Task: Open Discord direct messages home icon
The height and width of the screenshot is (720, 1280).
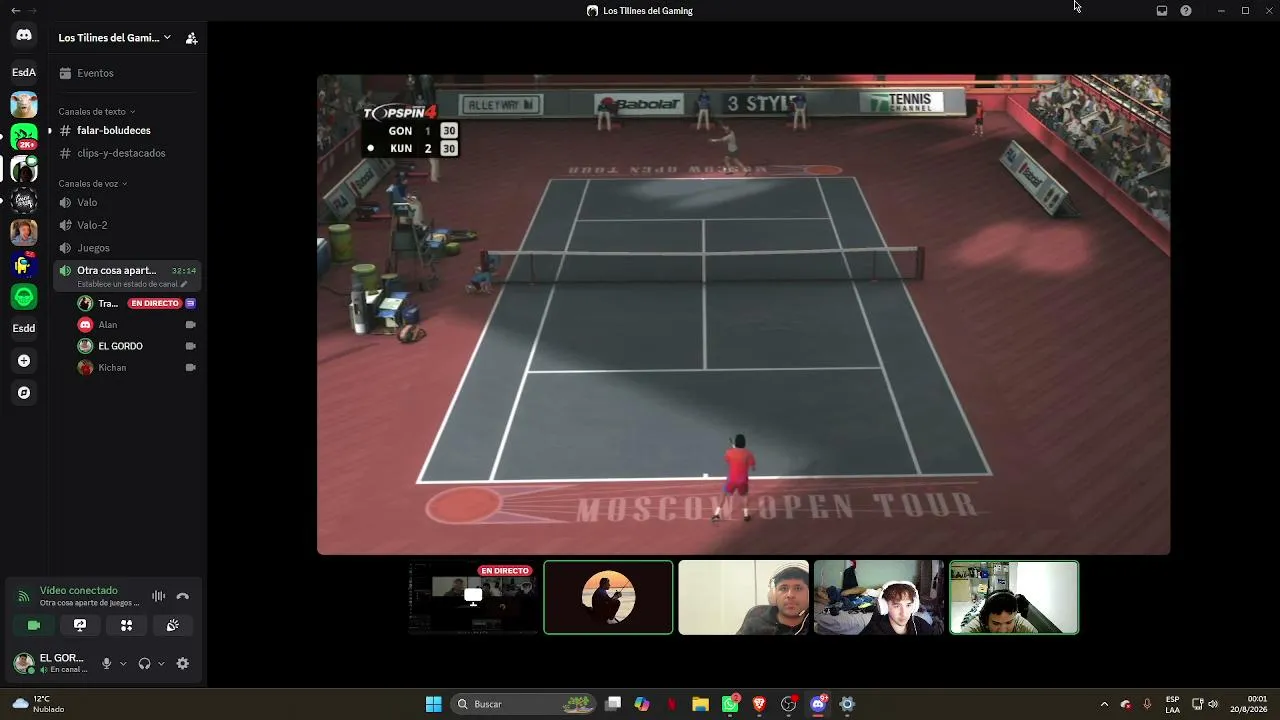Action: click(x=24, y=35)
